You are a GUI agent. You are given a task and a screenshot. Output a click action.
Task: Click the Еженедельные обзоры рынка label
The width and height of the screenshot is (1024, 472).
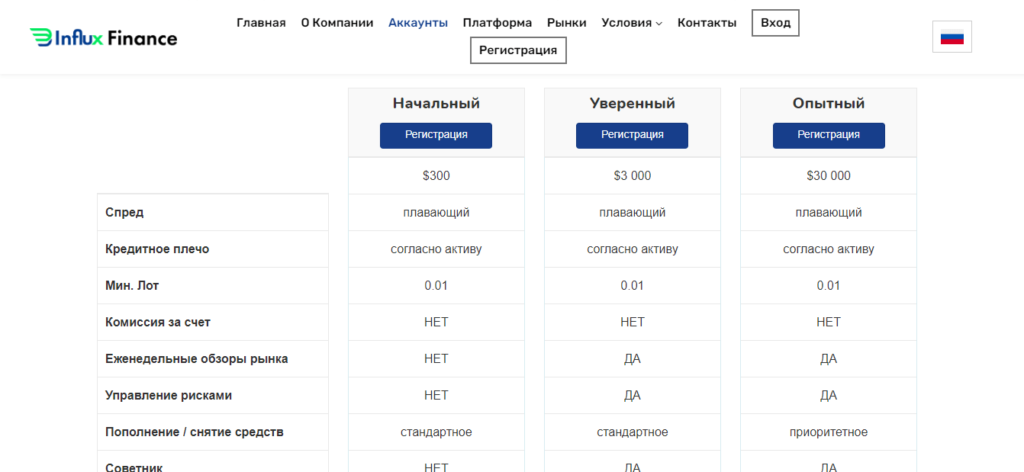coord(197,358)
